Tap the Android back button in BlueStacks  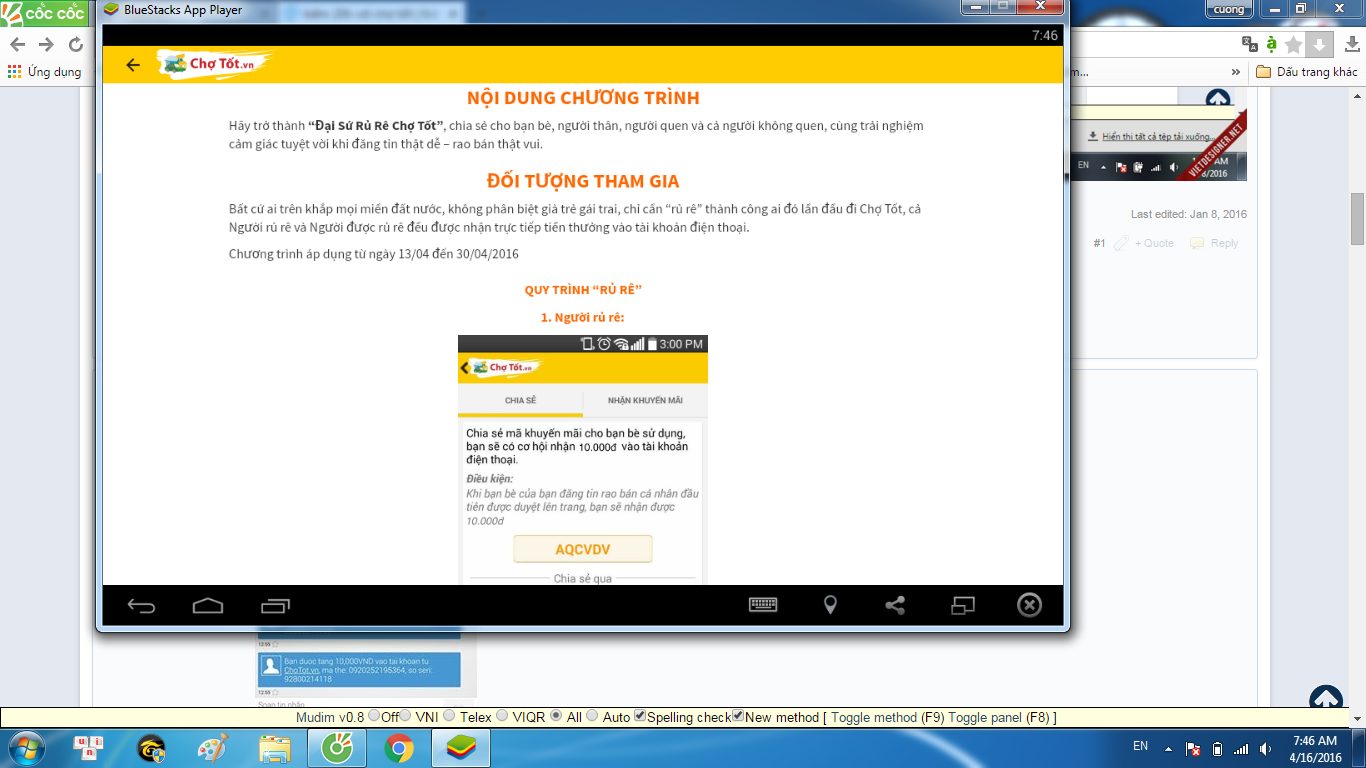pos(141,605)
